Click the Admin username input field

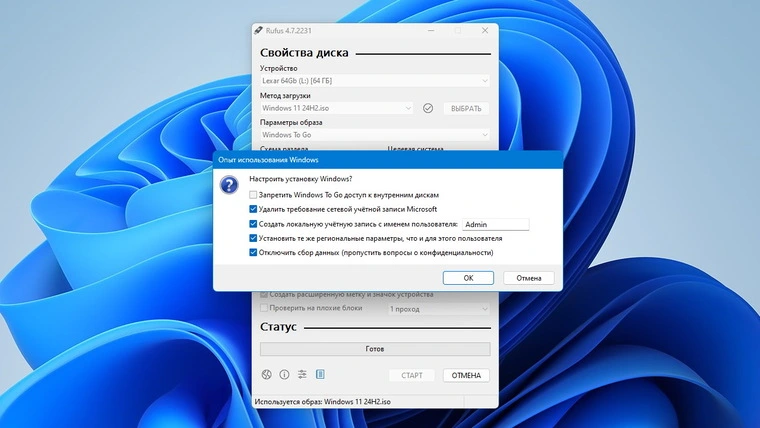(x=495, y=225)
